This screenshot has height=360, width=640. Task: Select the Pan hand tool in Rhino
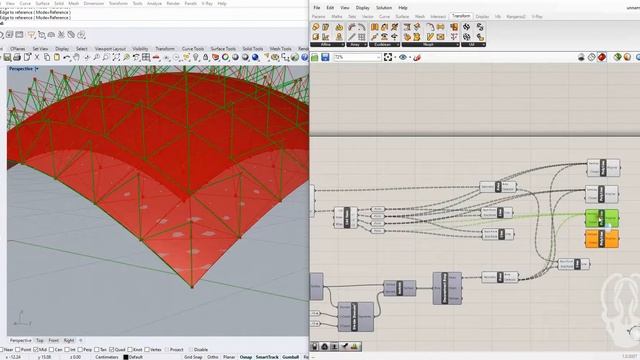coord(76,58)
